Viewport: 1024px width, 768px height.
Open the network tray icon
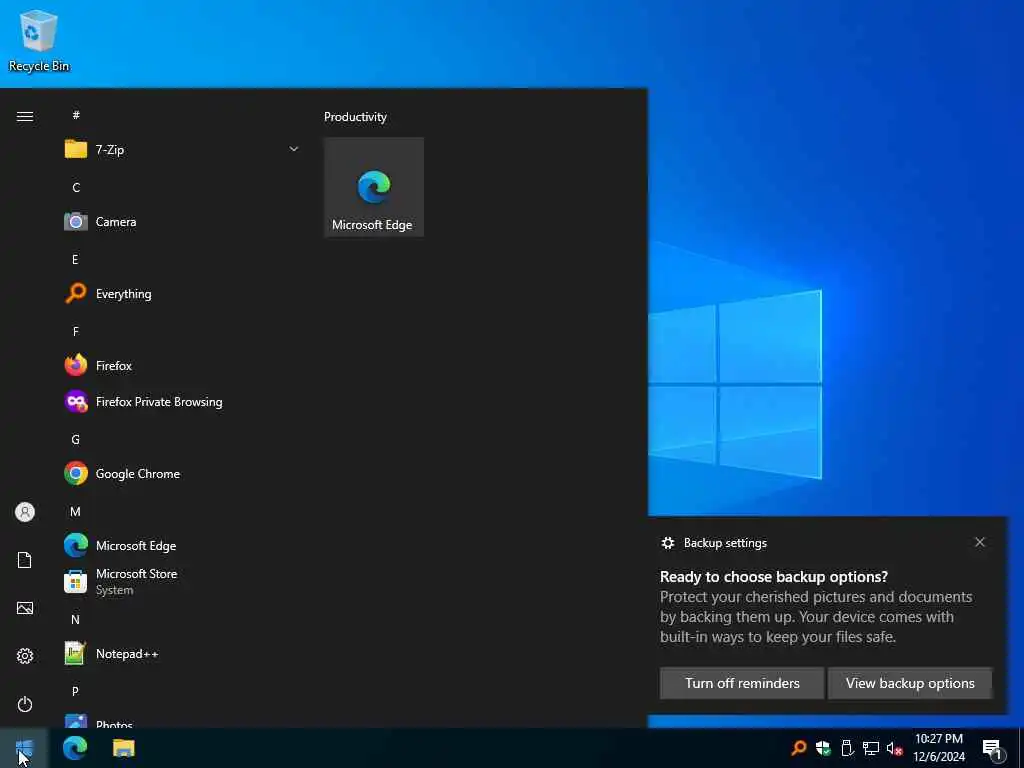coord(871,748)
